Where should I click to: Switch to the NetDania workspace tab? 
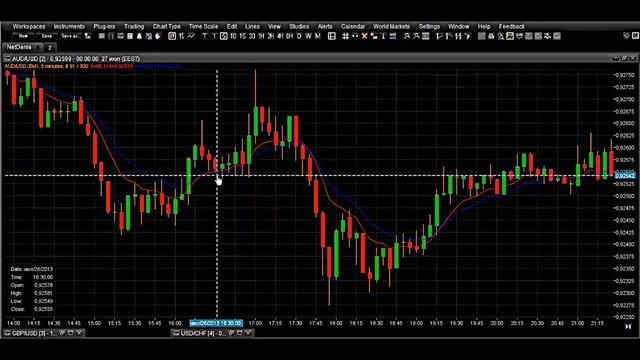coord(19,47)
